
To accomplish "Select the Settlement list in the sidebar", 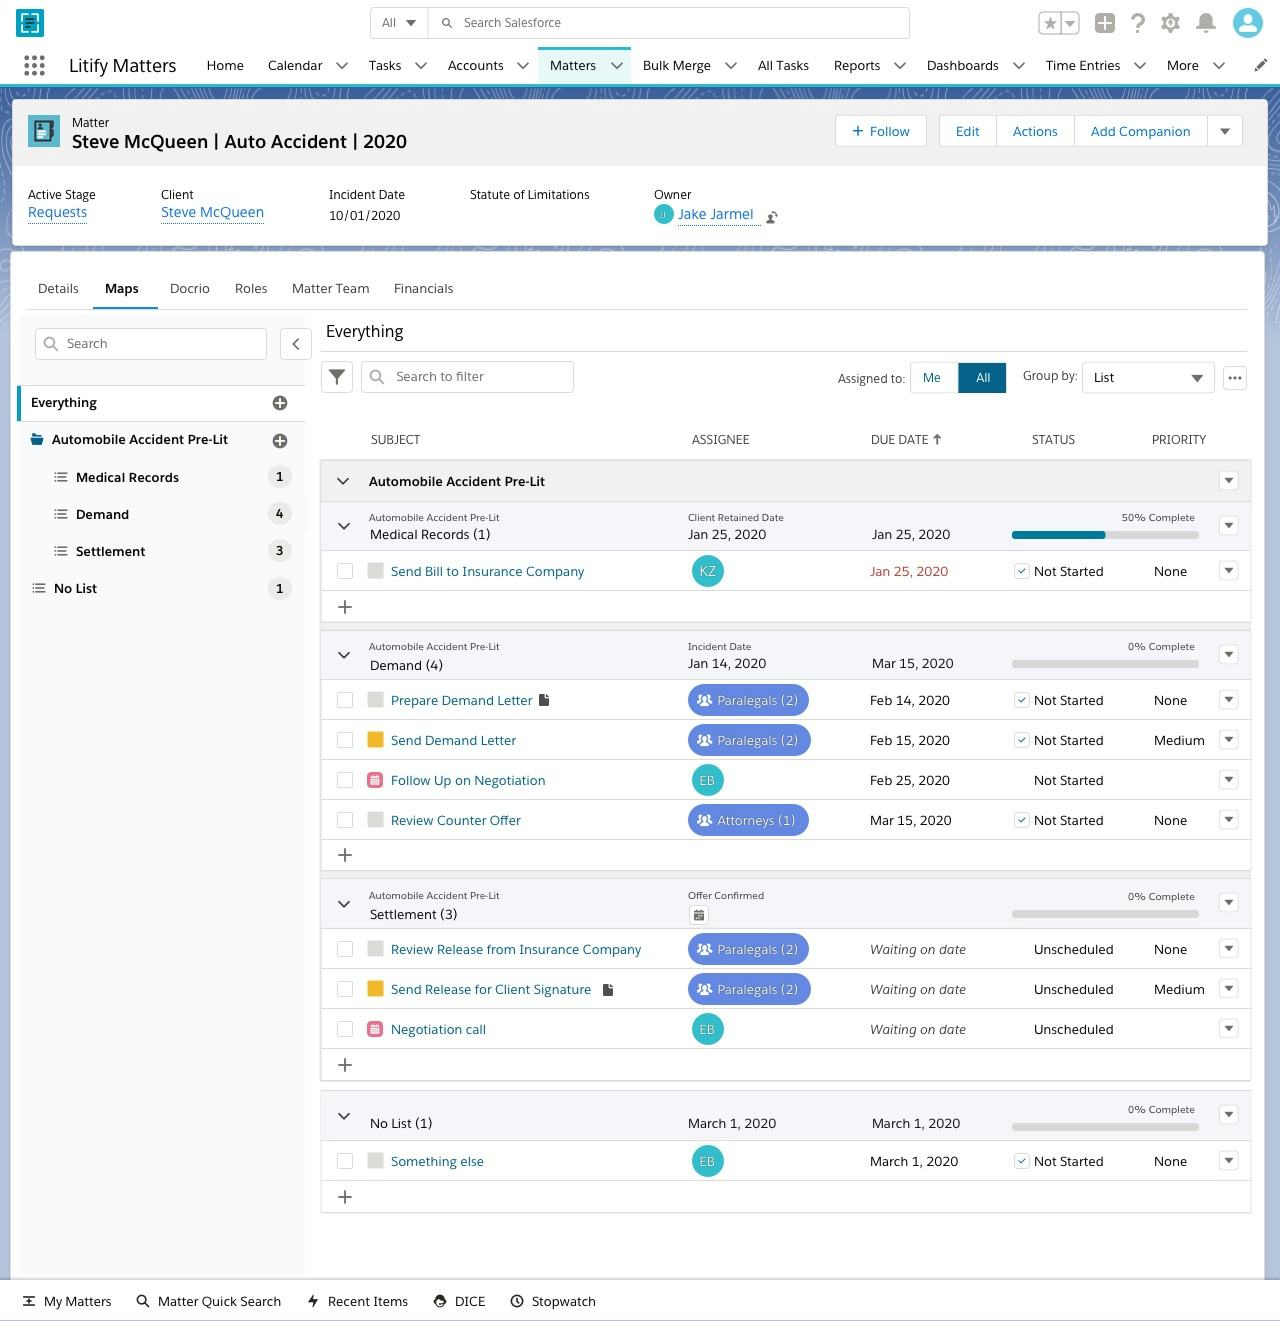I will pos(110,552).
